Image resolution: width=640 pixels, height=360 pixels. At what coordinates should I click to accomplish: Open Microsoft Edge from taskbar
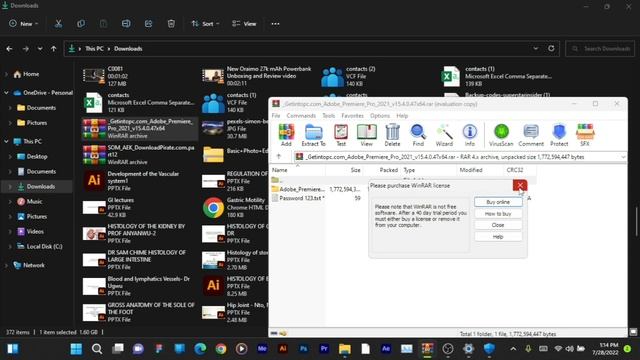point(200,349)
